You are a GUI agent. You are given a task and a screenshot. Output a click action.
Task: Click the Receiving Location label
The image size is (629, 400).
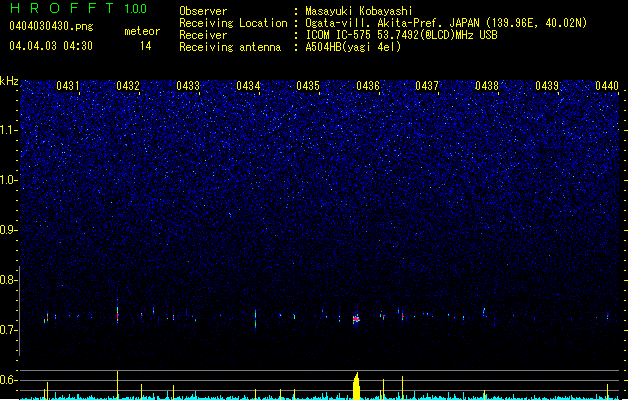point(233,23)
